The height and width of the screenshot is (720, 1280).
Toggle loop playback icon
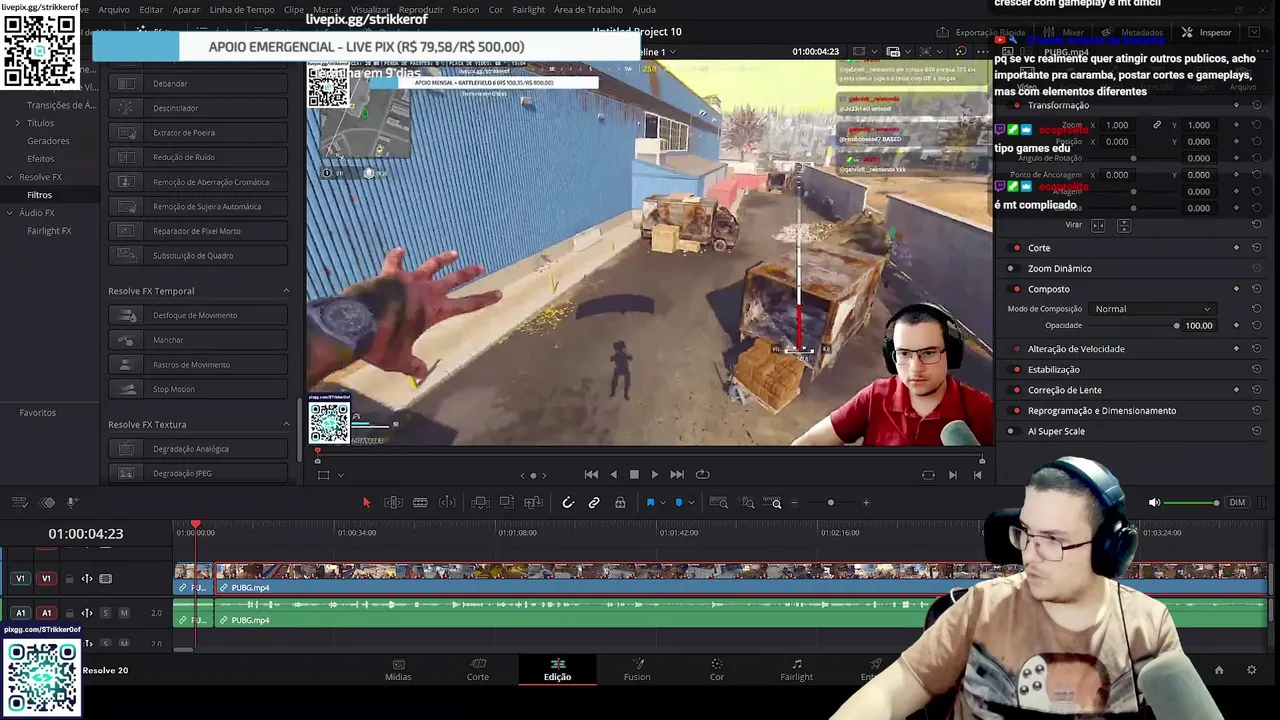pos(702,475)
